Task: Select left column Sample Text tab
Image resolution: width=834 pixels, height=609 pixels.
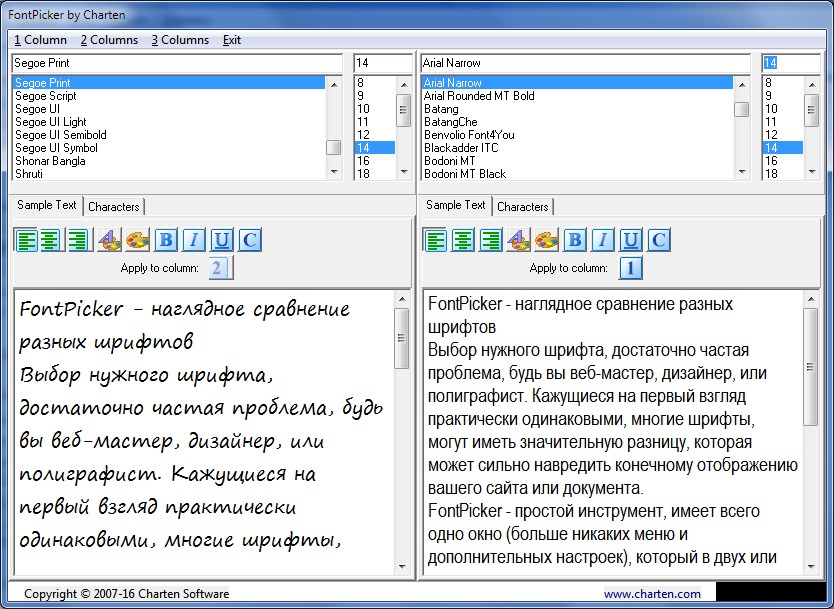Action: point(47,205)
